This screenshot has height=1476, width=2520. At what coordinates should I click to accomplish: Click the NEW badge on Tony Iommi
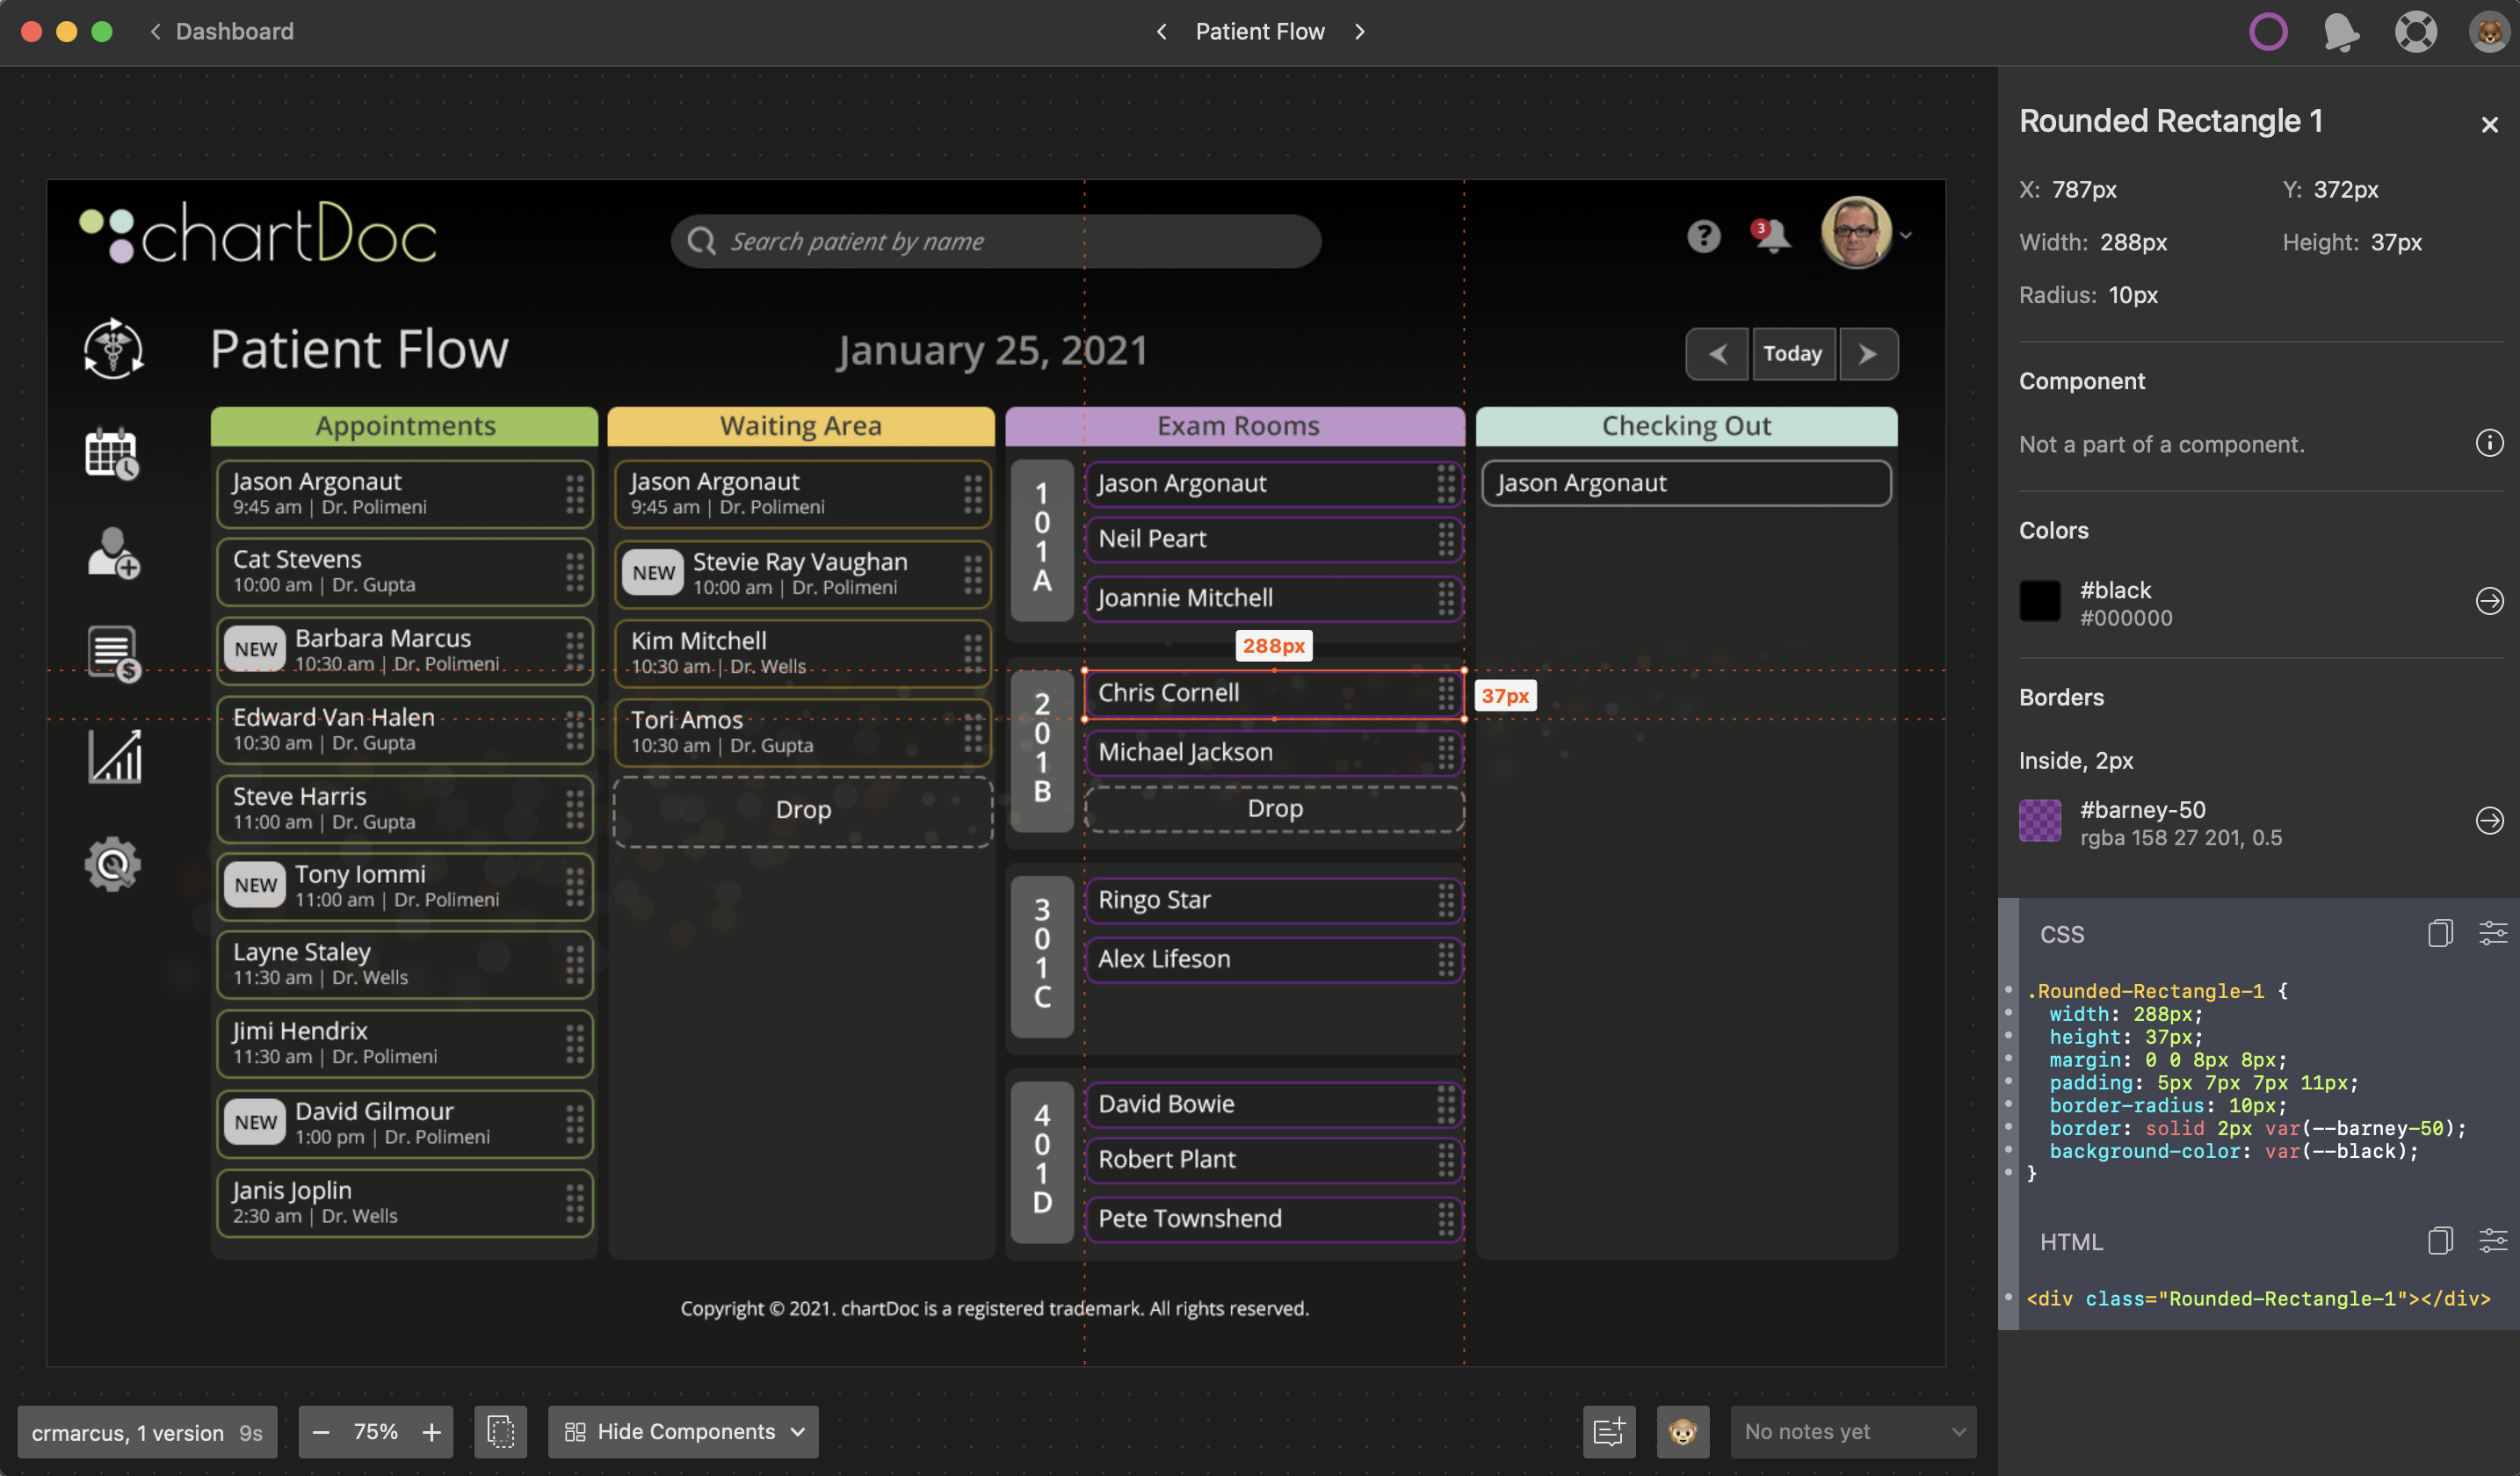pyautogui.click(x=256, y=885)
